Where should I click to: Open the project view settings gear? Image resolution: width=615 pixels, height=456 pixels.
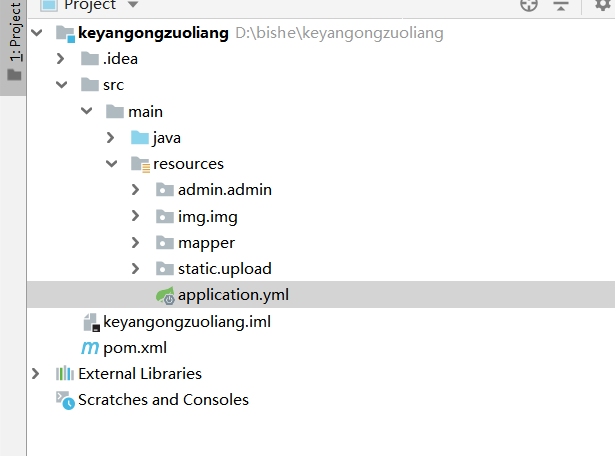pyautogui.click(x=601, y=6)
